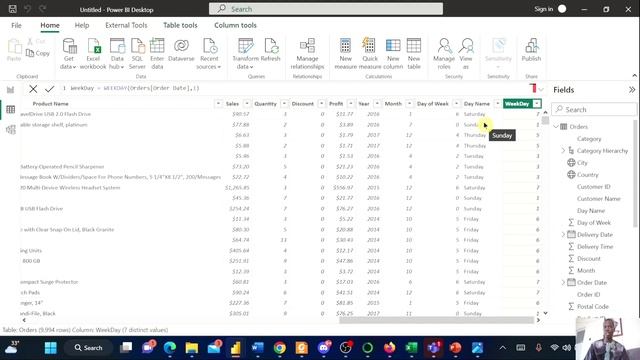640x360 pixels.
Task: Create a New table
Action: tap(414, 54)
